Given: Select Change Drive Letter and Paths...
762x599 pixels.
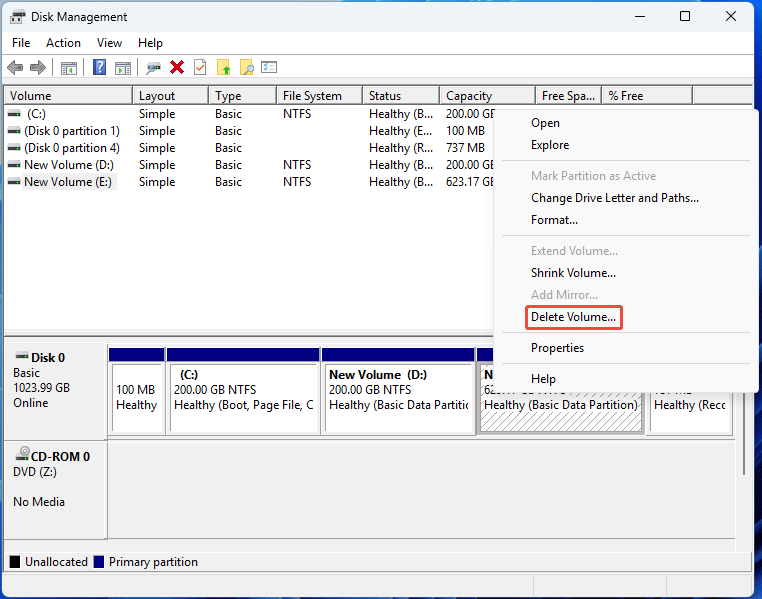Looking at the screenshot, I should click(615, 198).
